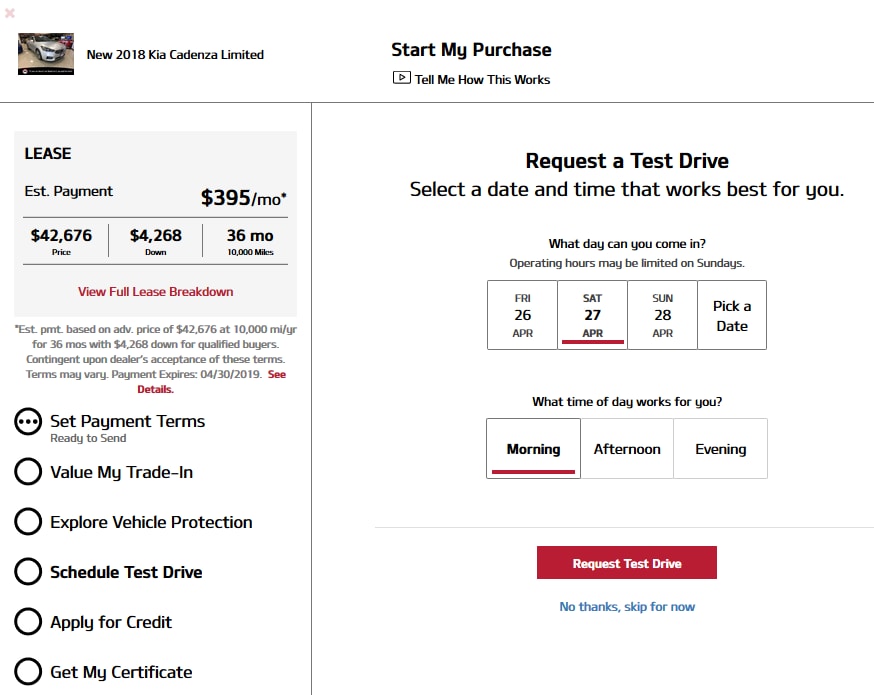Open the Kia Cadenza vehicle thumbnail
This screenshot has height=695, width=874.
click(x=46, y=54)
